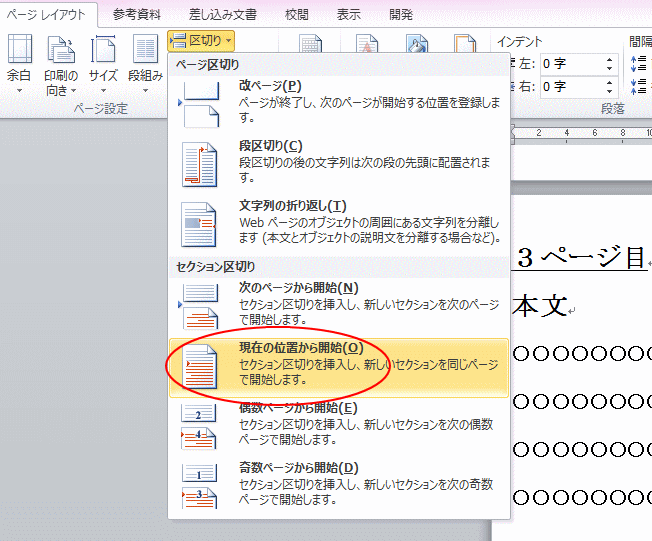Click the watermark icon in ribbon

click(367, 43)
